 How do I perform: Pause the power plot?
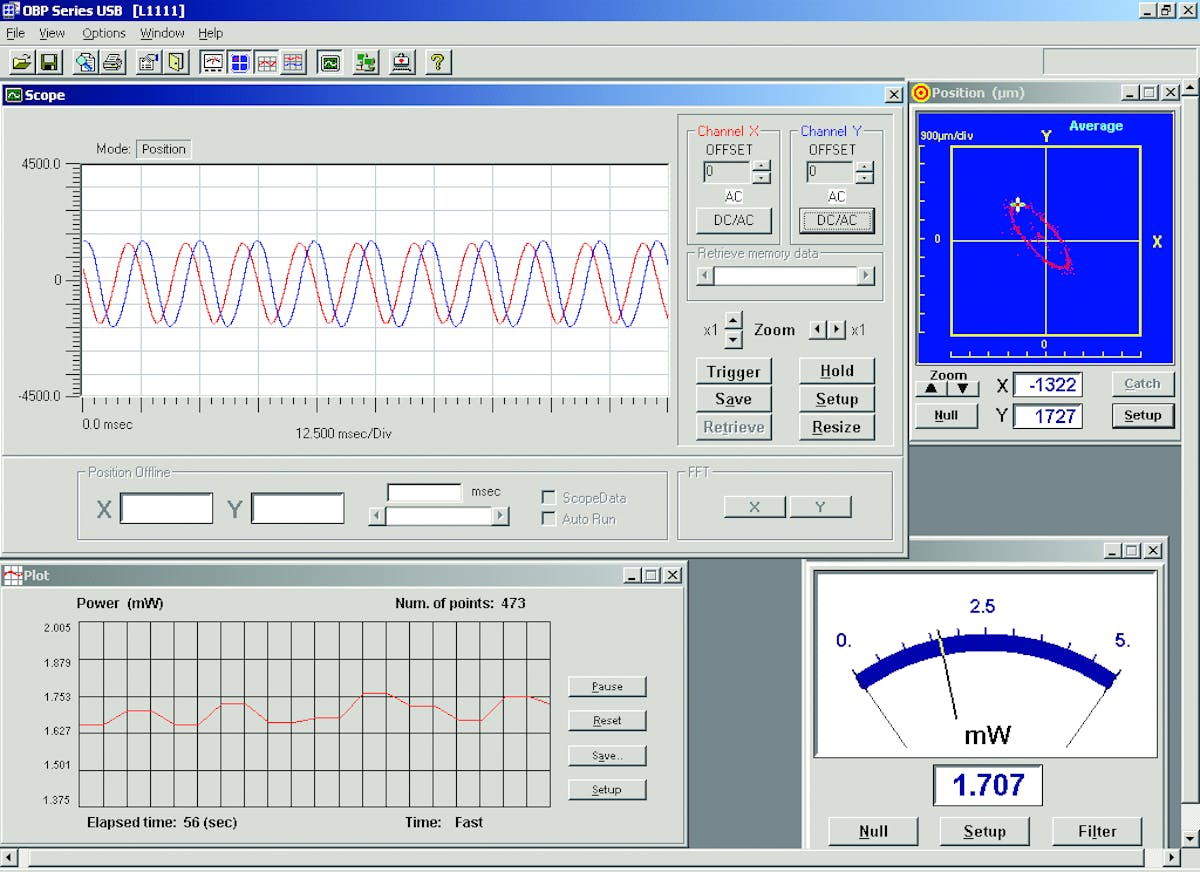tap(606, 687)
